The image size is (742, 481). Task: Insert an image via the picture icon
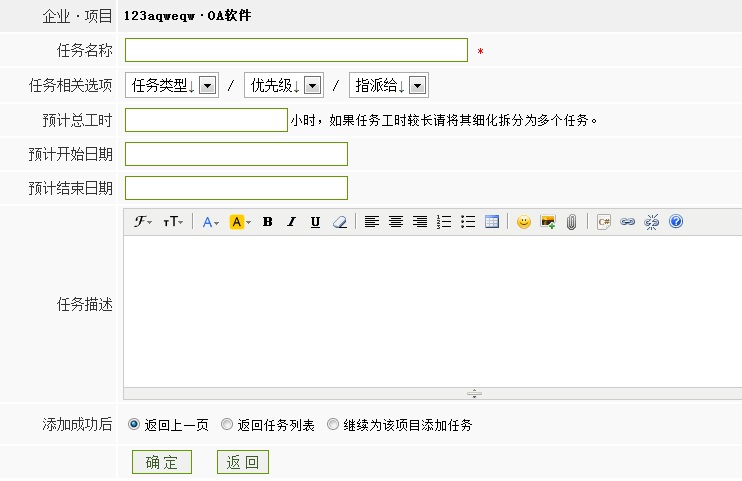[x=548, y=222]
